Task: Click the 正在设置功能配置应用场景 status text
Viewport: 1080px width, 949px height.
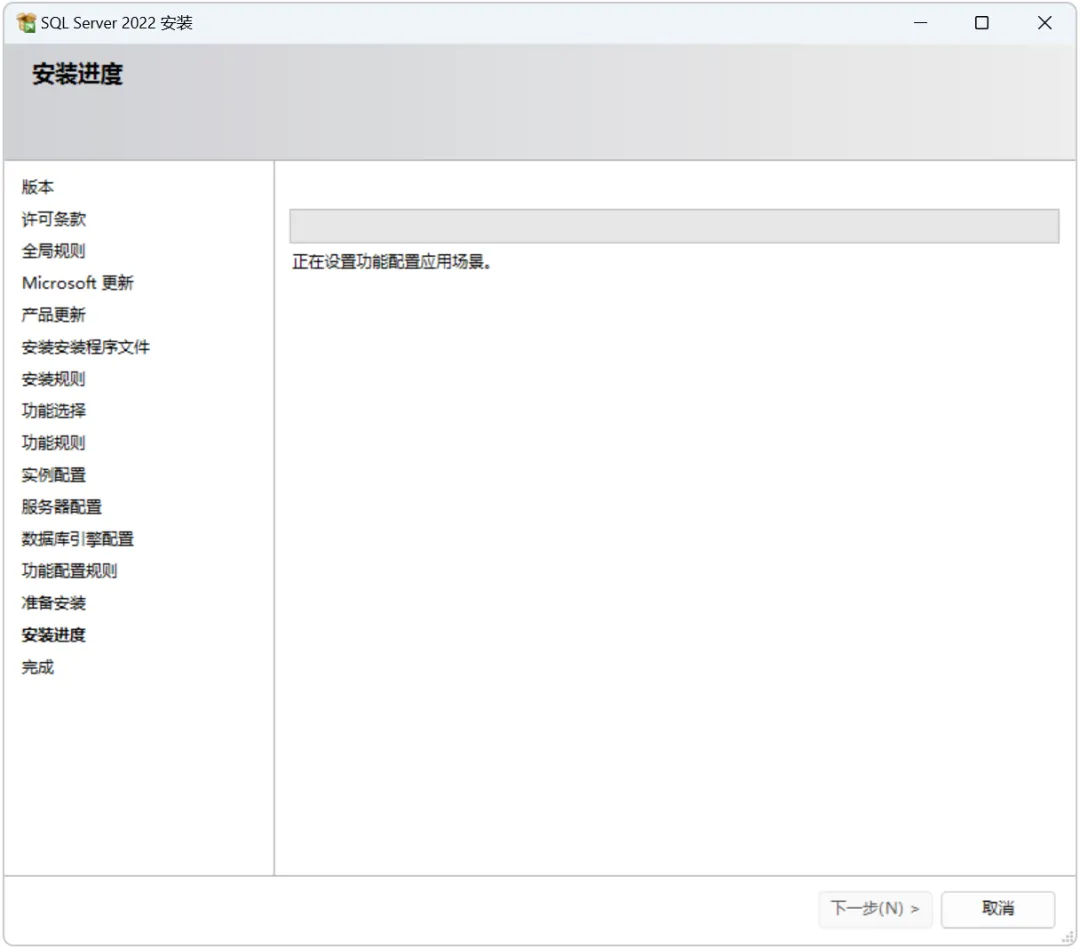Action: coord(391,262)
